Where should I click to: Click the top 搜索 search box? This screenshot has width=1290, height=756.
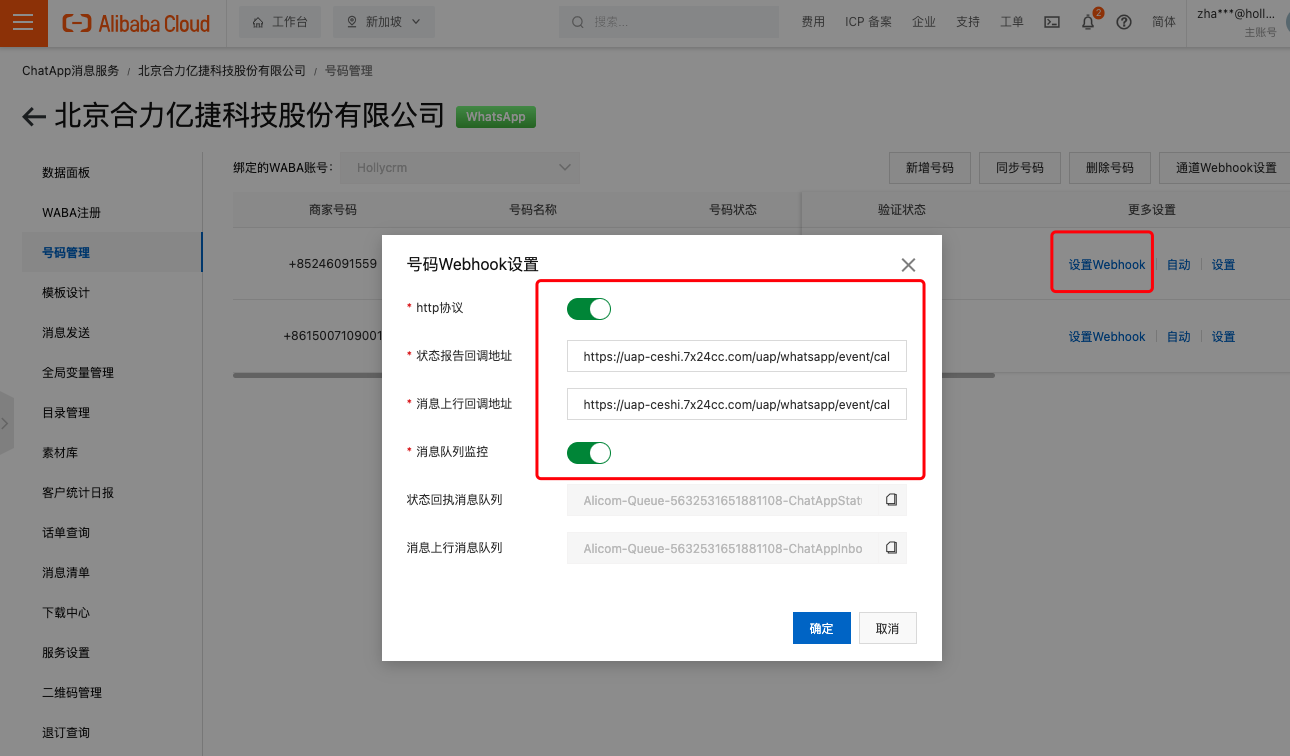tap(668, 22)
